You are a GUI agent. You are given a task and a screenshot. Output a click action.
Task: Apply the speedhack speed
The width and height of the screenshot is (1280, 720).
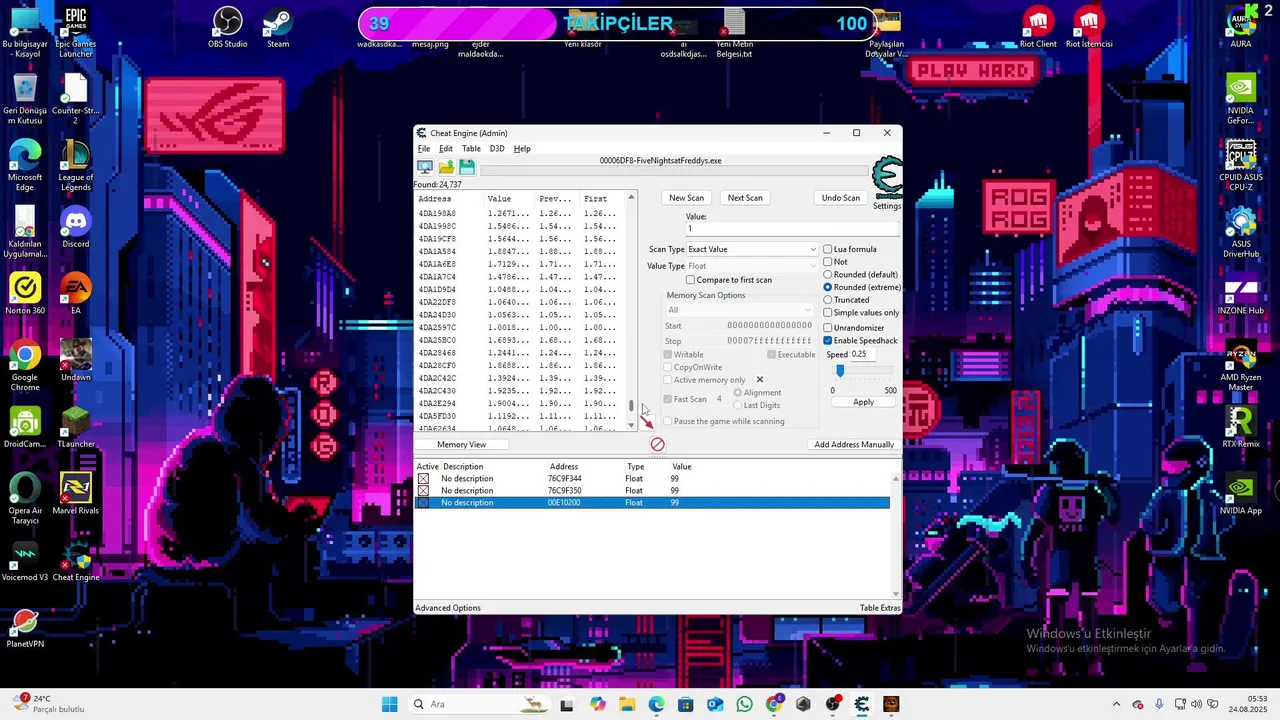[x=863, y=402]
